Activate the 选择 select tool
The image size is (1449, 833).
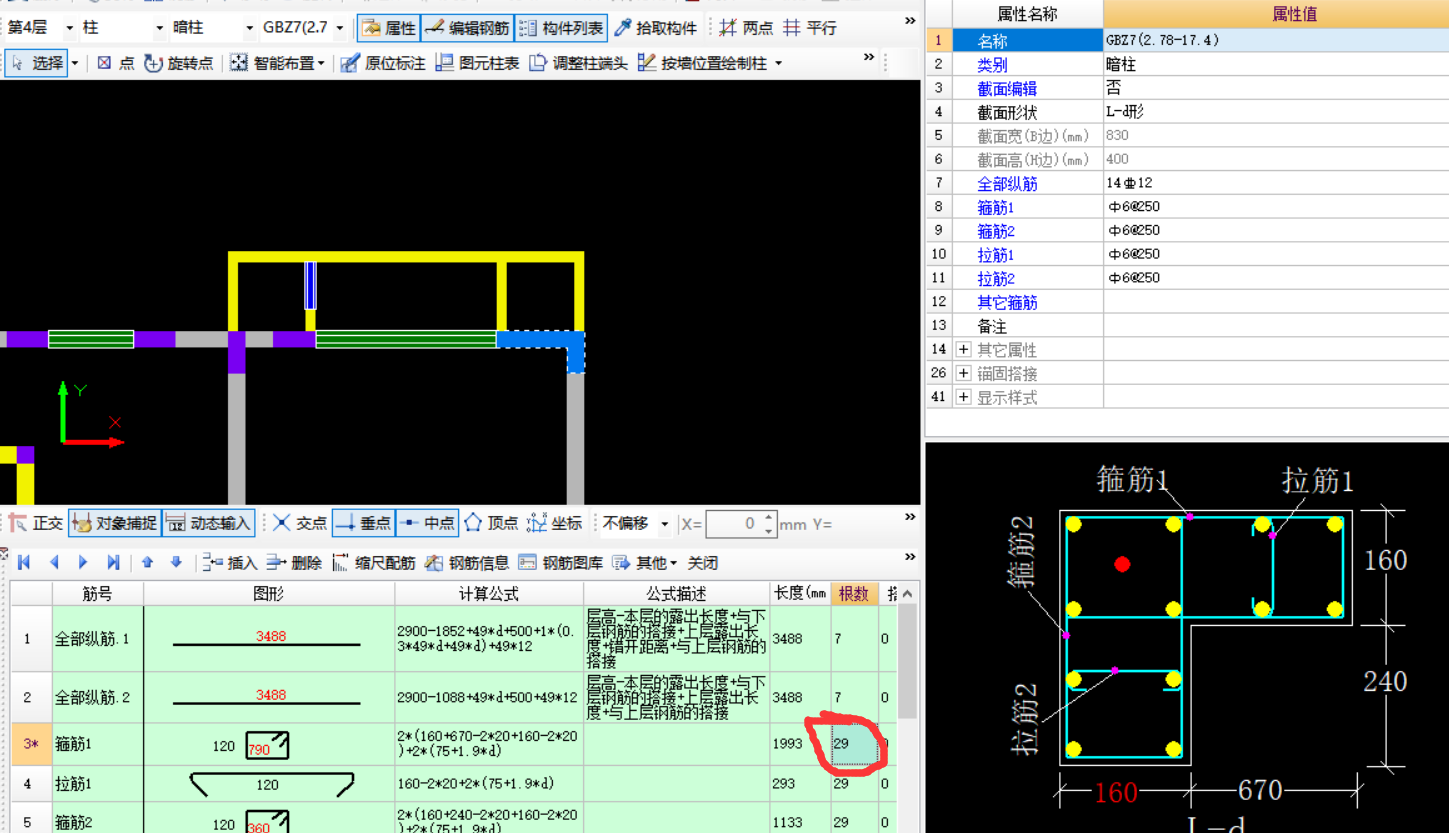click(x=36, y=63)
